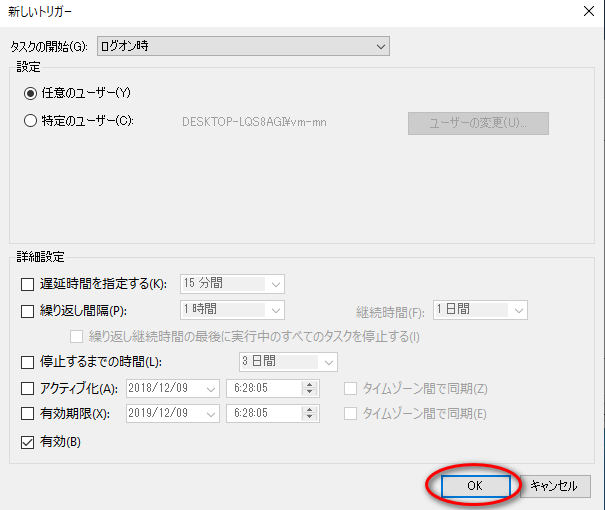Select the 任意のユーザー radio button
Viewport: 605px width, 510px height.
[x=30, y=93]
